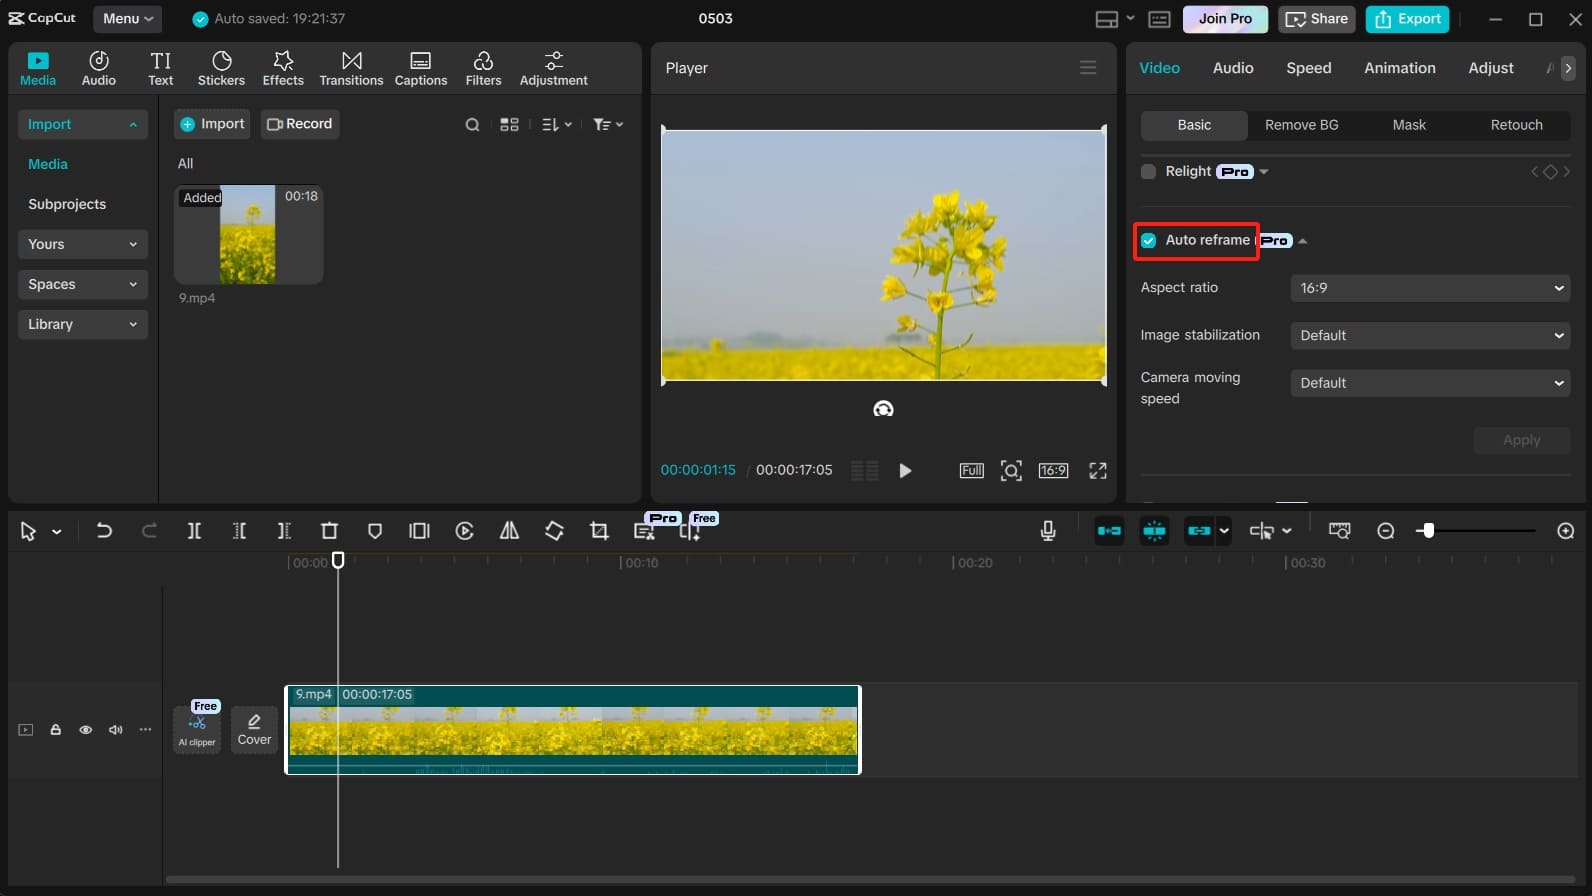Zoom in timeline with plus icon
The width and height of the screenshot is (1592, 896).
(x=1566, y=531)
